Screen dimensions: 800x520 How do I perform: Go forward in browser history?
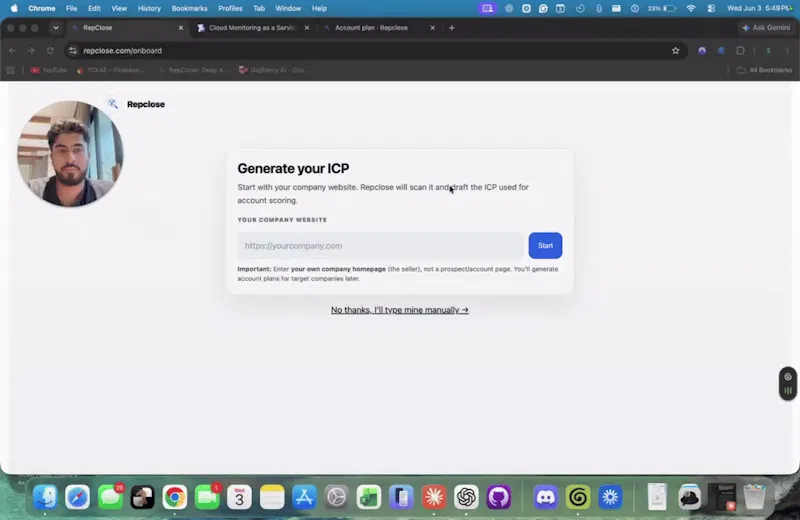click(31, 51)
